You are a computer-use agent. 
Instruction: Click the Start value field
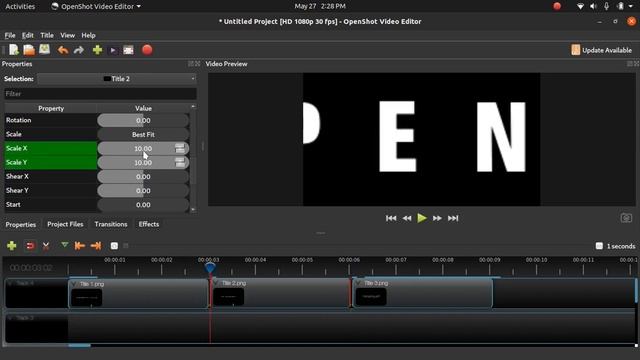pyautogui.click(x=143, y=204)
